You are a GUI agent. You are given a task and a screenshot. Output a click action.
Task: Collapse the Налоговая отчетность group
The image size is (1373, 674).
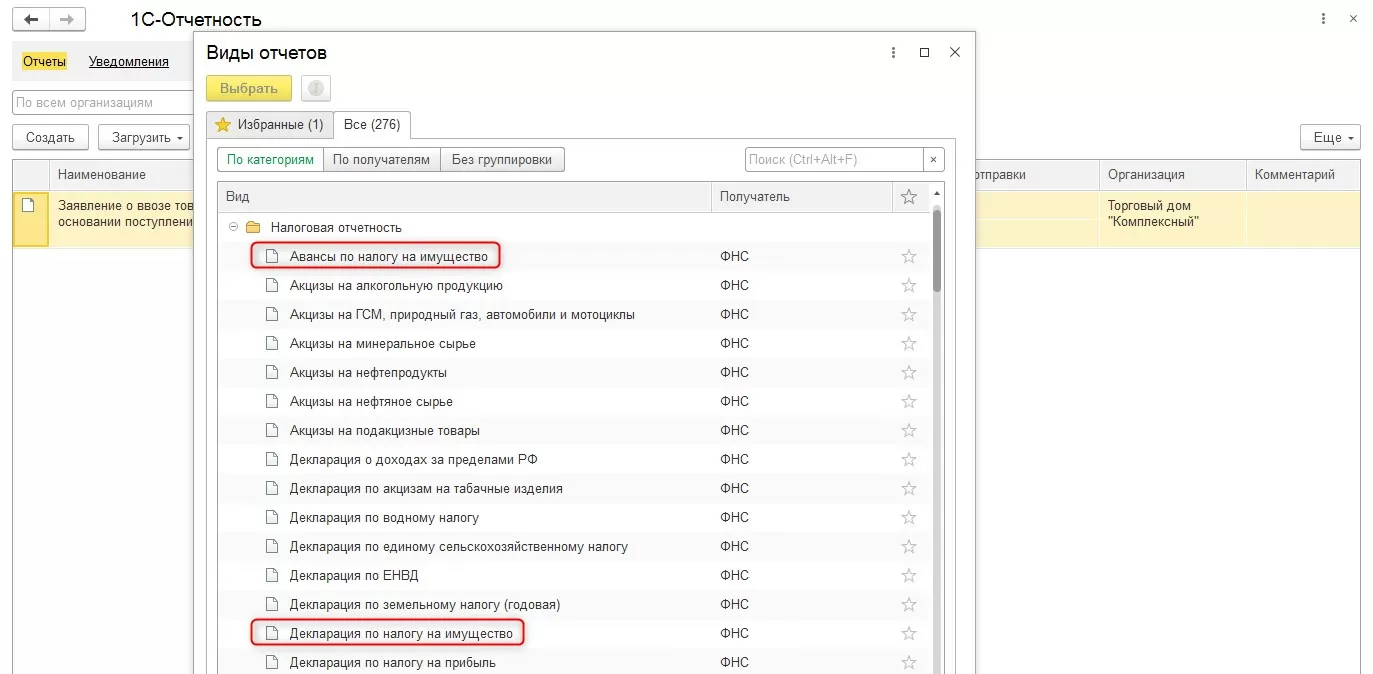point(233,227)
